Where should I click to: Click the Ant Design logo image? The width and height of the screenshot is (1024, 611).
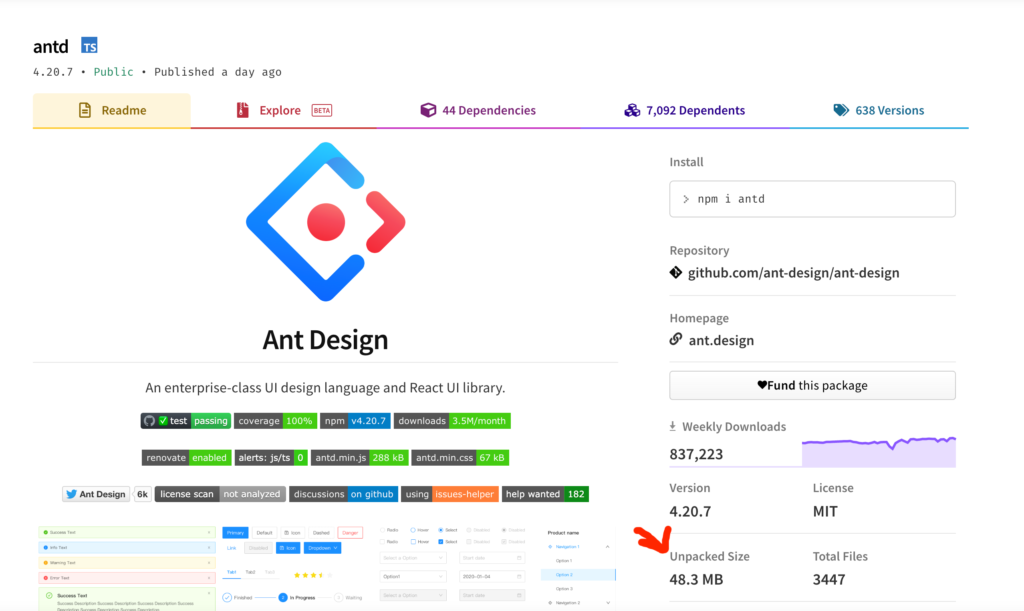tap(325, 220)
